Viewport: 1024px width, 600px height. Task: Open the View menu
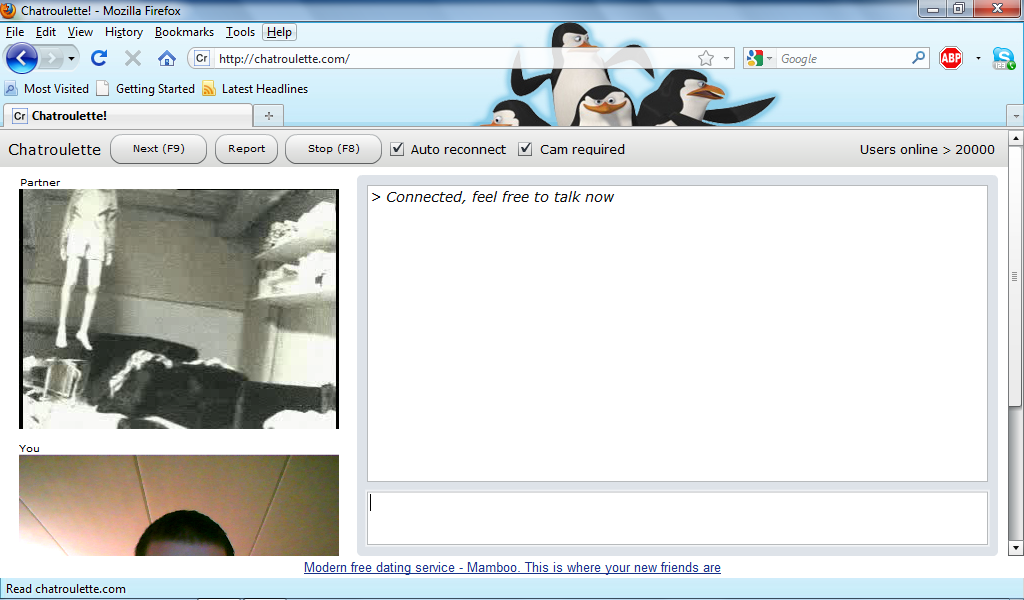(x=80, y=32)
